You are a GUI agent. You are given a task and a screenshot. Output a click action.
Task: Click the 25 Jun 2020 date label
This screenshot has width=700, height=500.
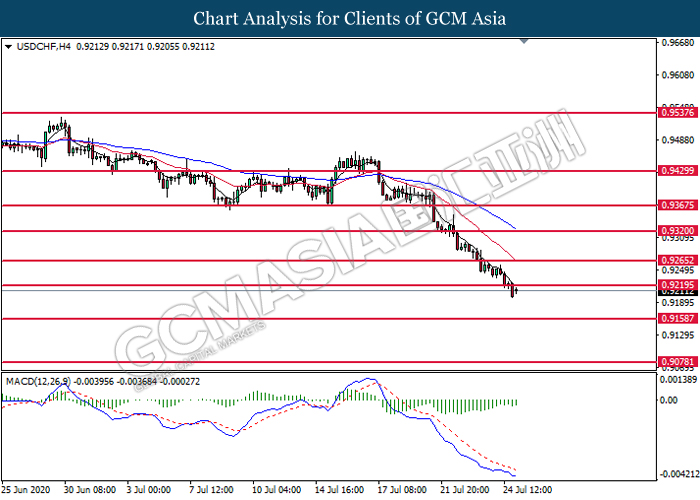tap(26, 490)
